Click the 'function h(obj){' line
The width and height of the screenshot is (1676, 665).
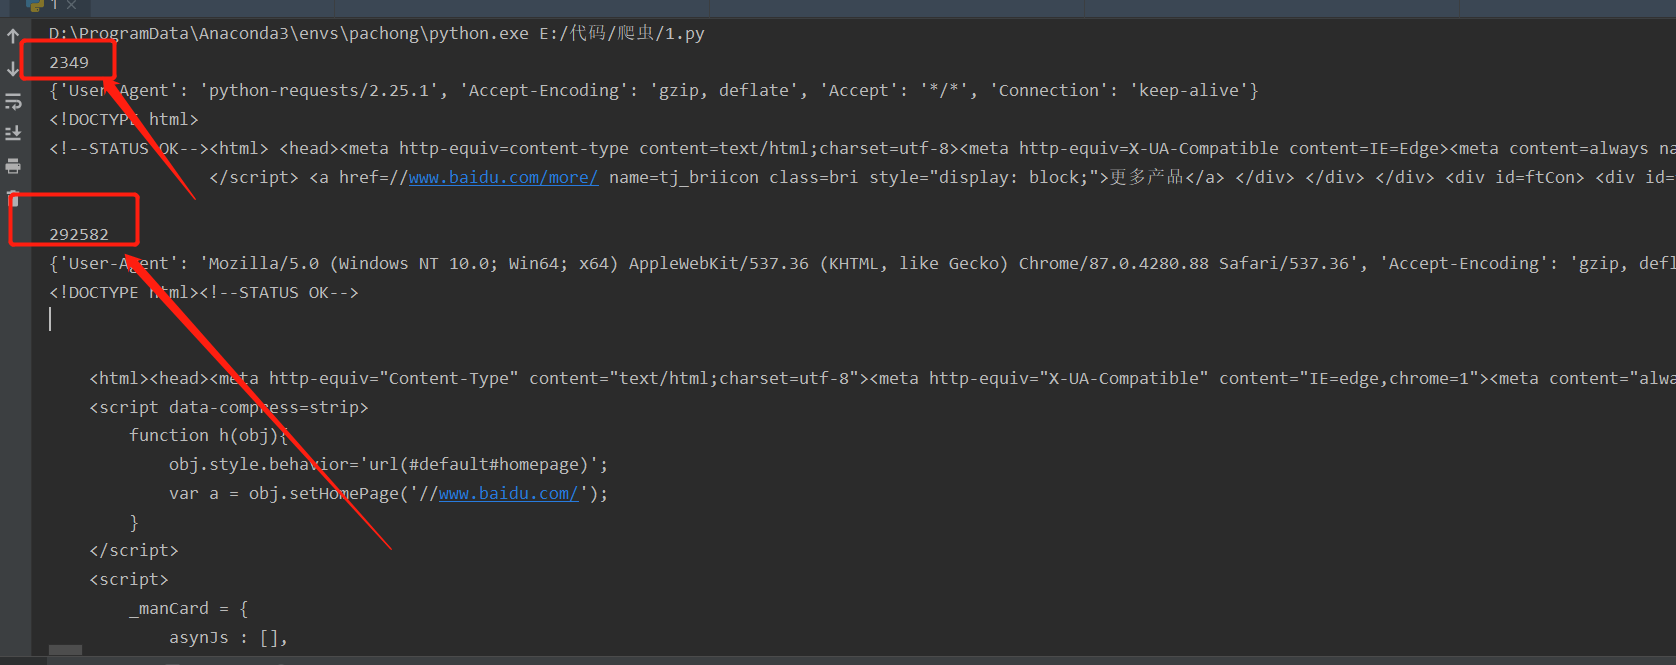click(209, 435)
